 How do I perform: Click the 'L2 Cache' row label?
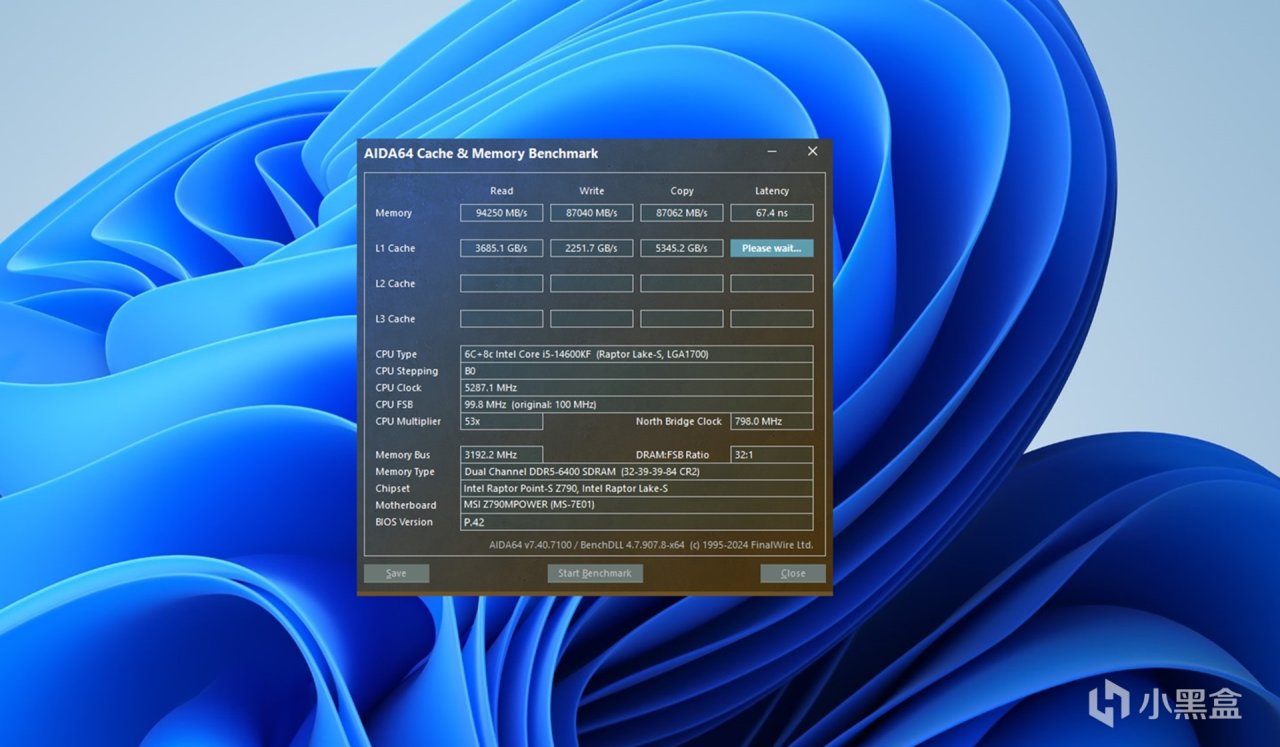(x=395, y=284)
